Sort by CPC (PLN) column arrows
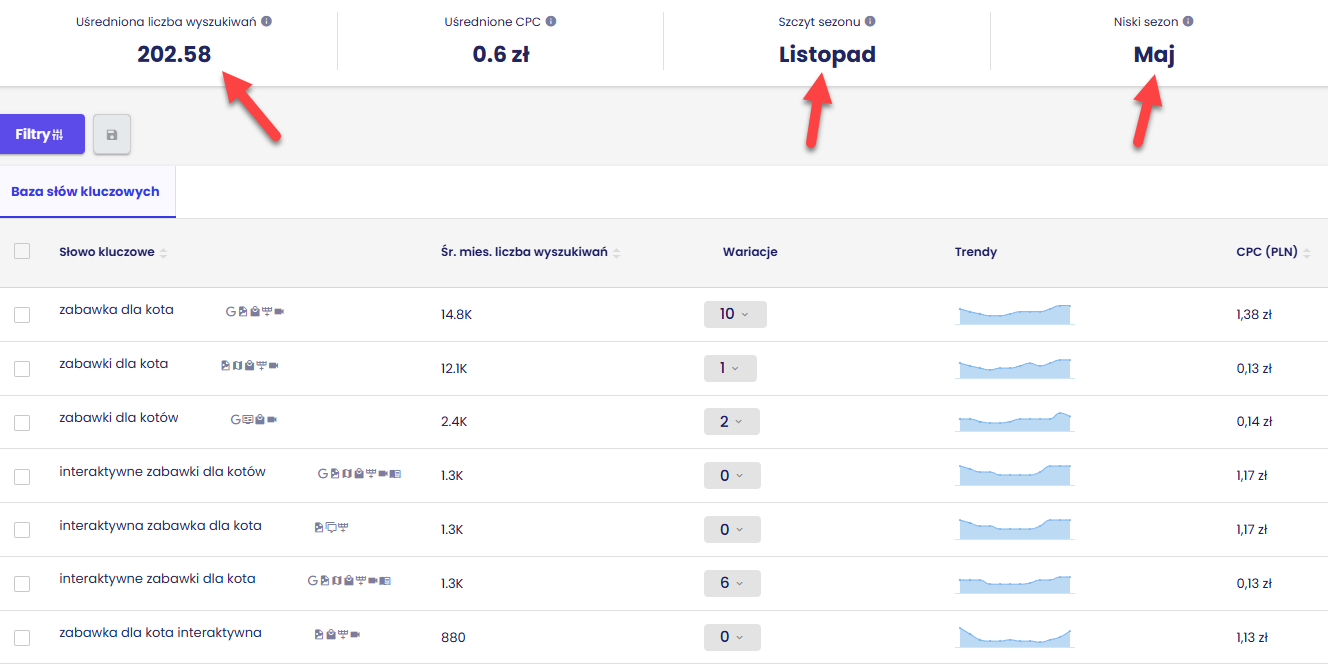This screenshot has height=669, width=1328. [x=1307, y=253]
